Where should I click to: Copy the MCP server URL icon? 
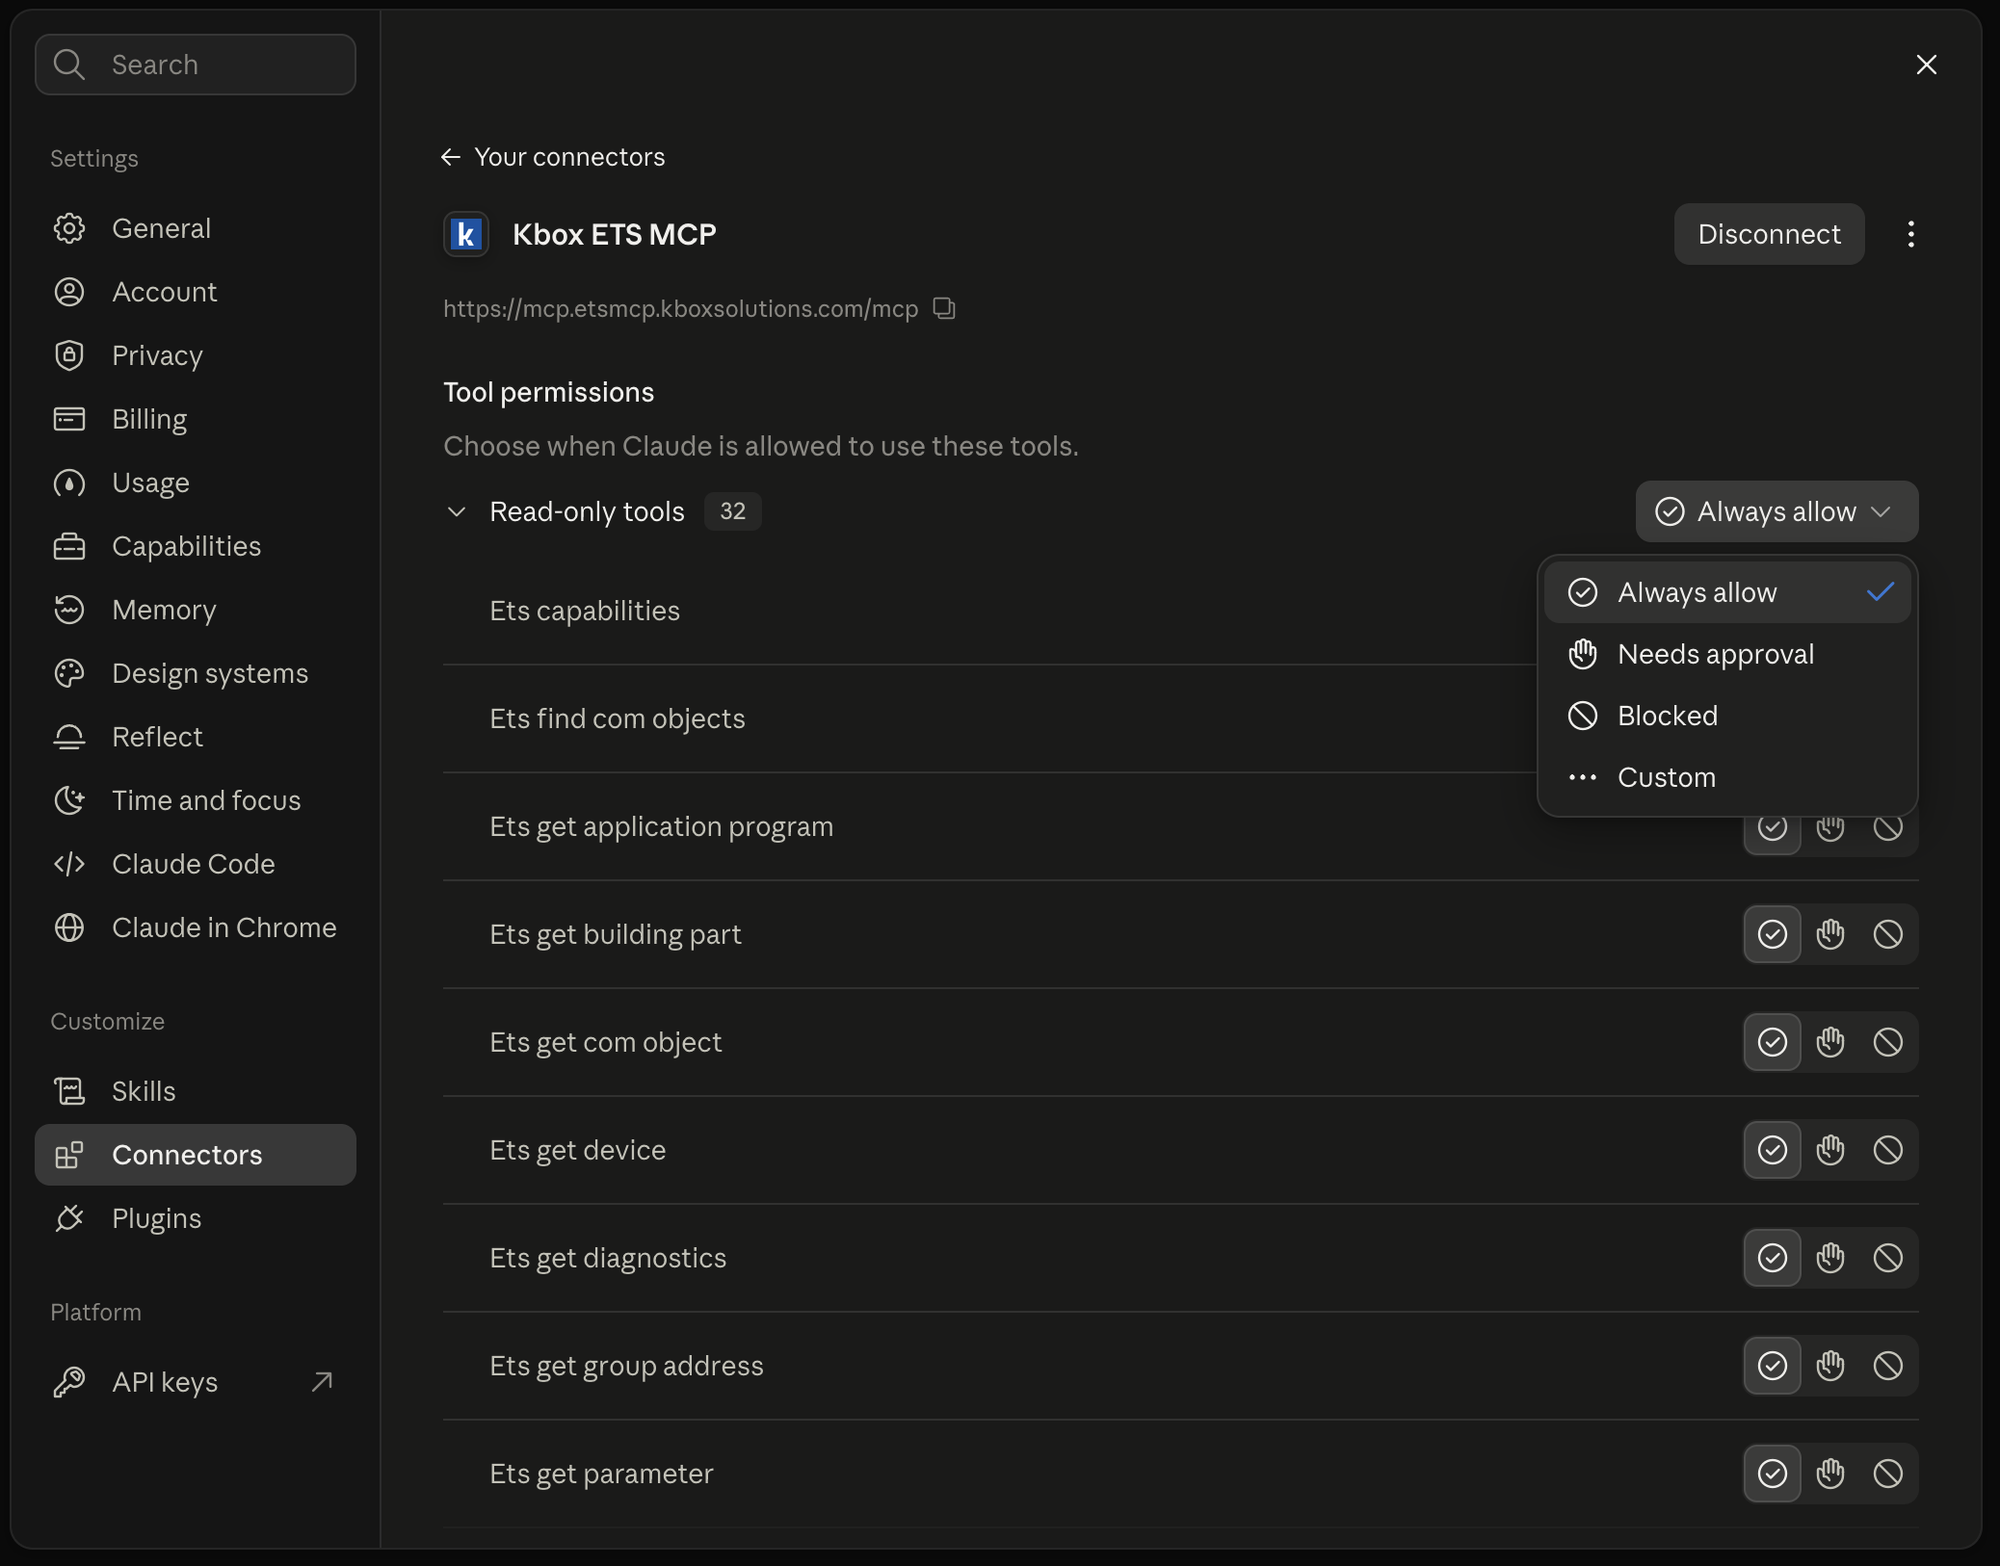coord(944,308)
